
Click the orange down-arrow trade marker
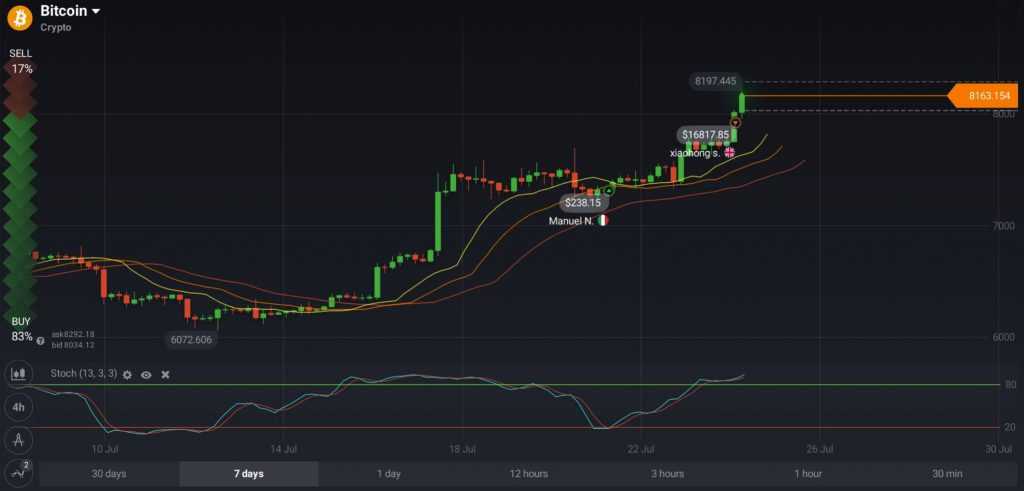pyautogui.click(x=736, y=122)
